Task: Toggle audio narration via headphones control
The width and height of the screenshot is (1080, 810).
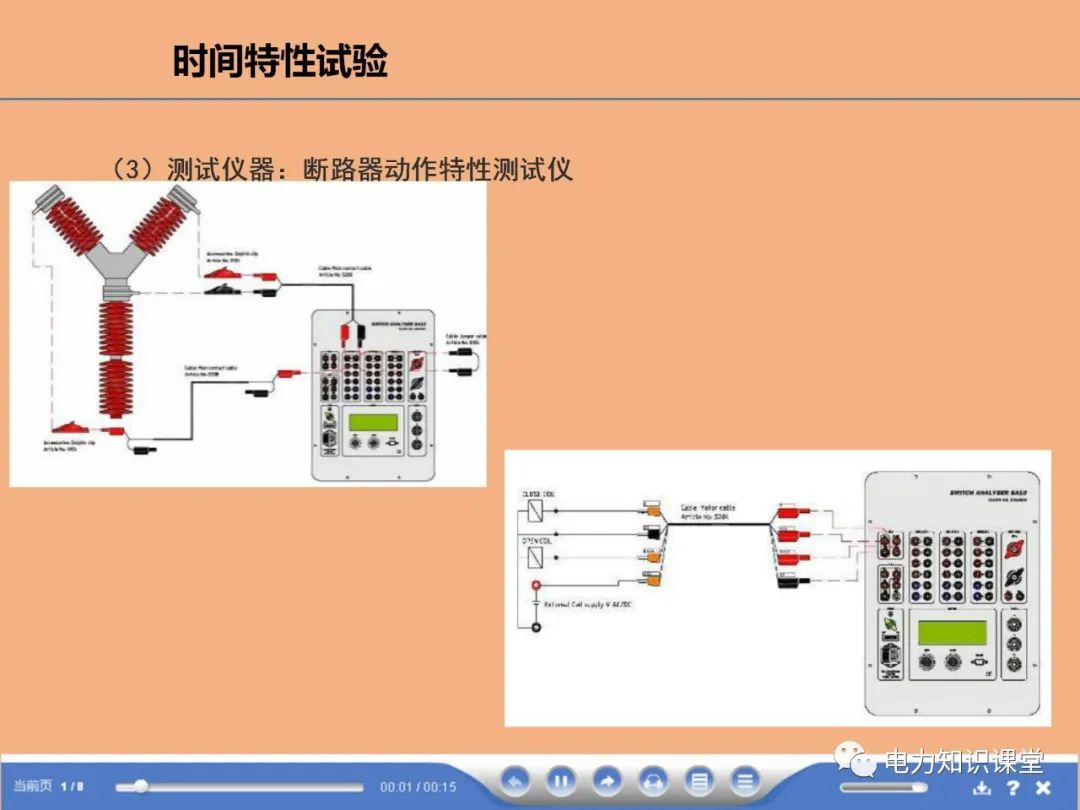Action: pos(654,783)
